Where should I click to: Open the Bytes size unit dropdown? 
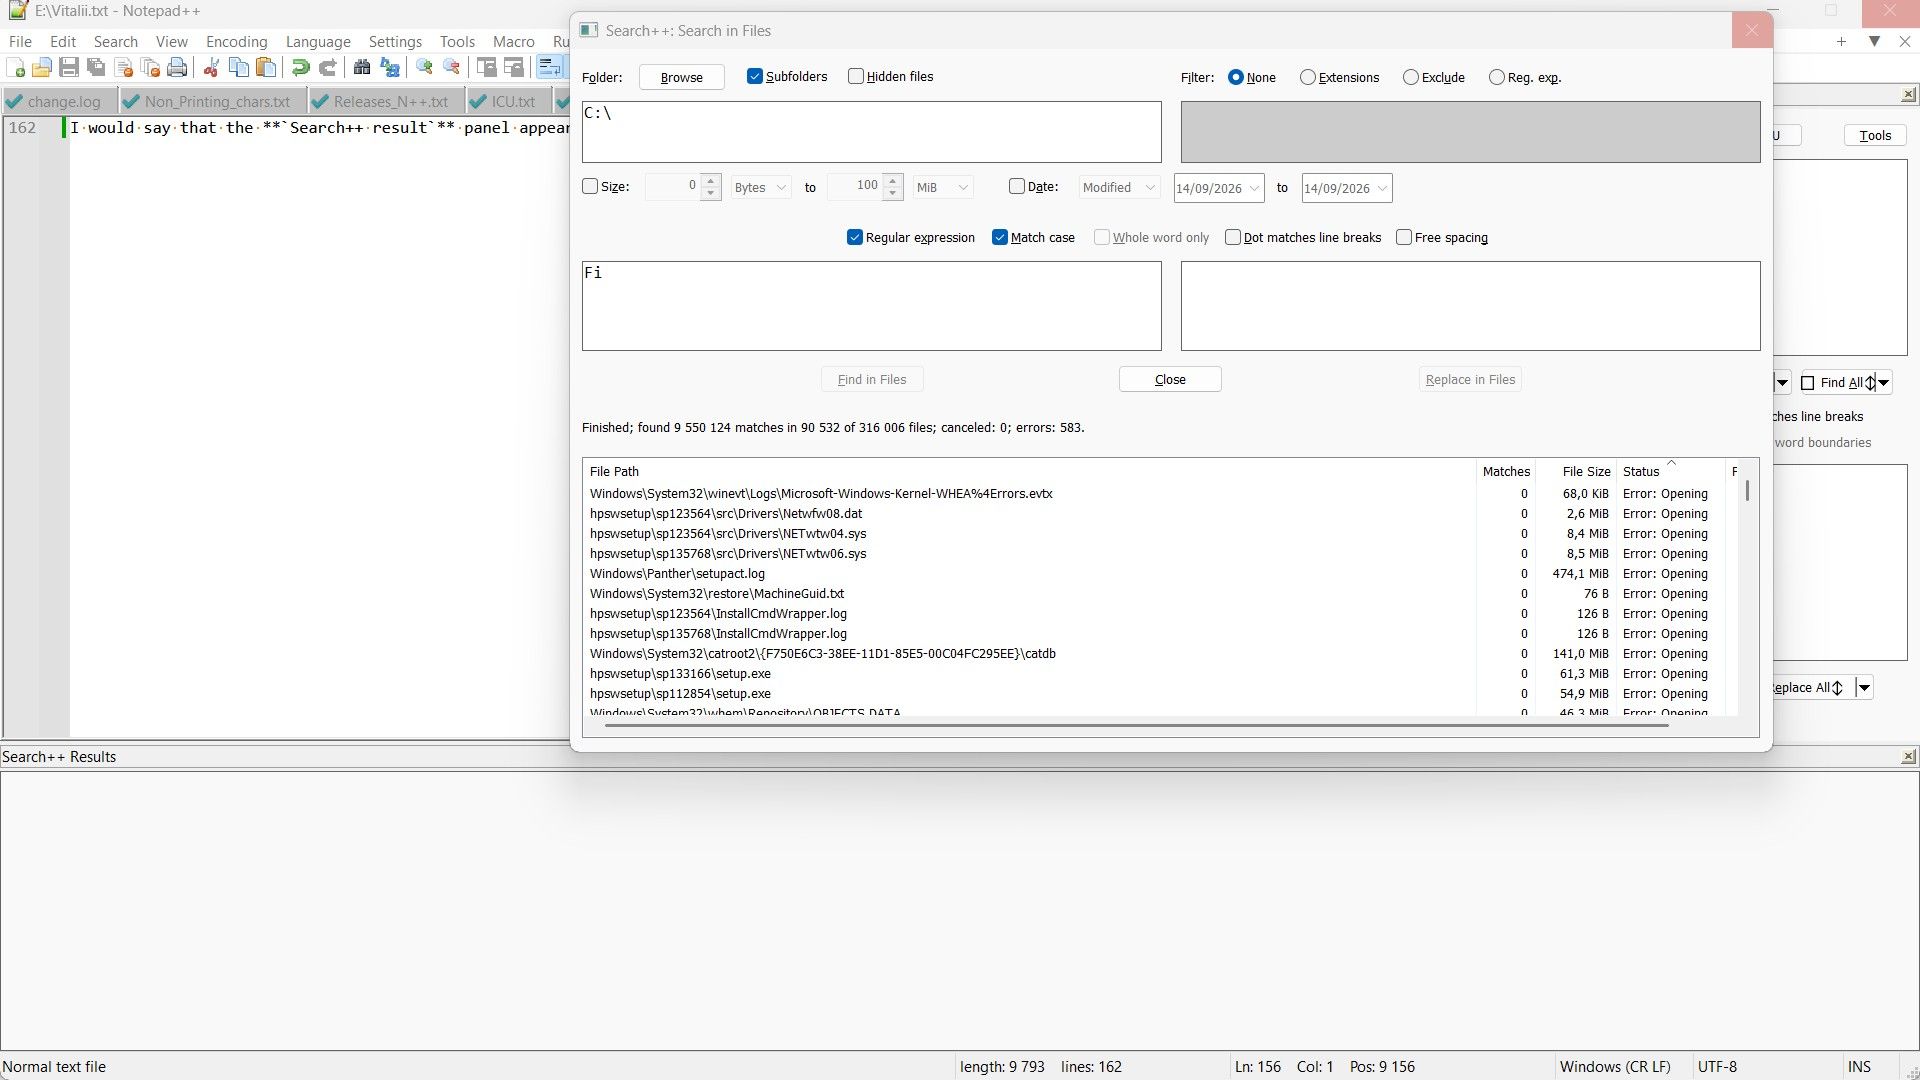click(x=761, y=187)
